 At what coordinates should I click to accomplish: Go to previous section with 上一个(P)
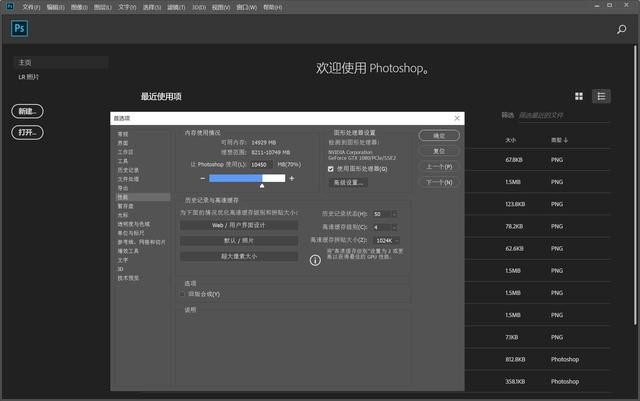coord(439,167)
